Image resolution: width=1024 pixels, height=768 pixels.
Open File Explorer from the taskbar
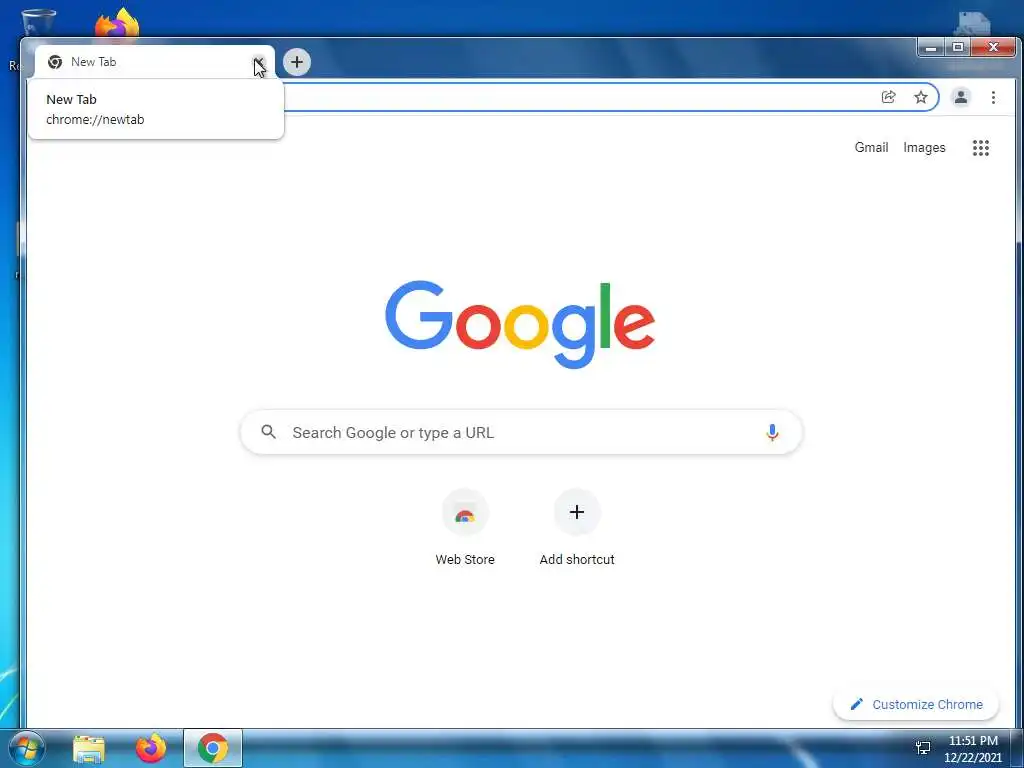[89, 748]
